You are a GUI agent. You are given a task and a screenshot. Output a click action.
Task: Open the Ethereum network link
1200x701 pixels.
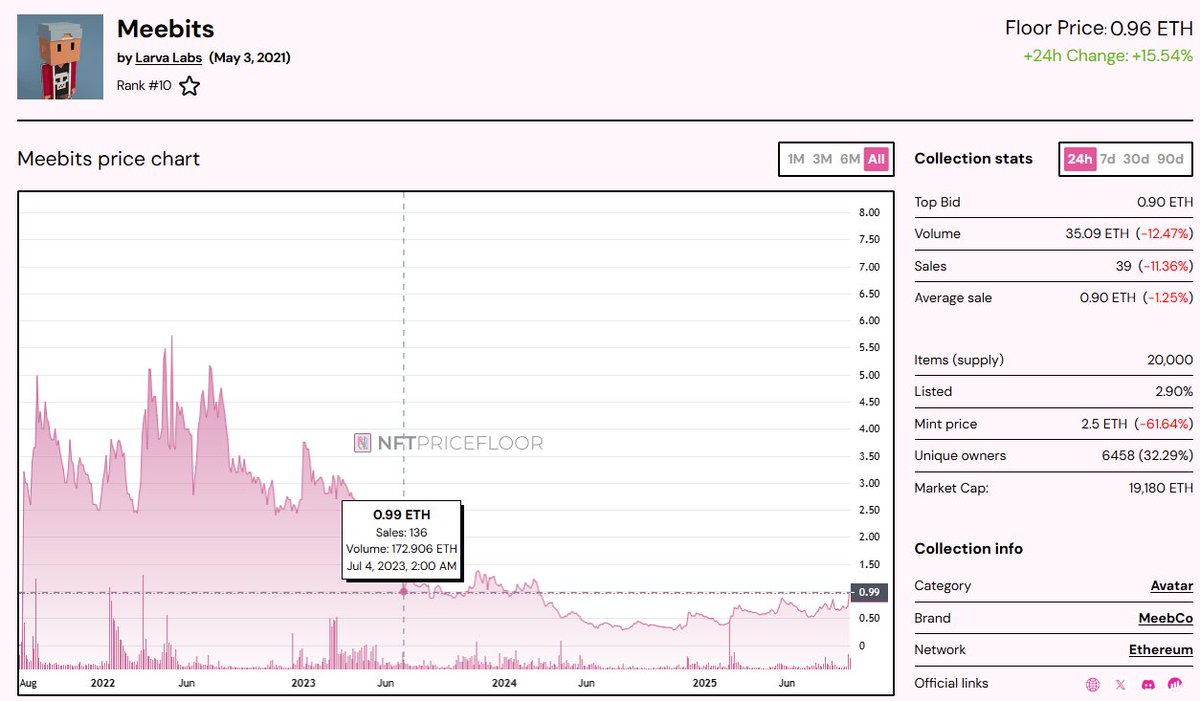pyautogui.click(x=1161, y=650)
